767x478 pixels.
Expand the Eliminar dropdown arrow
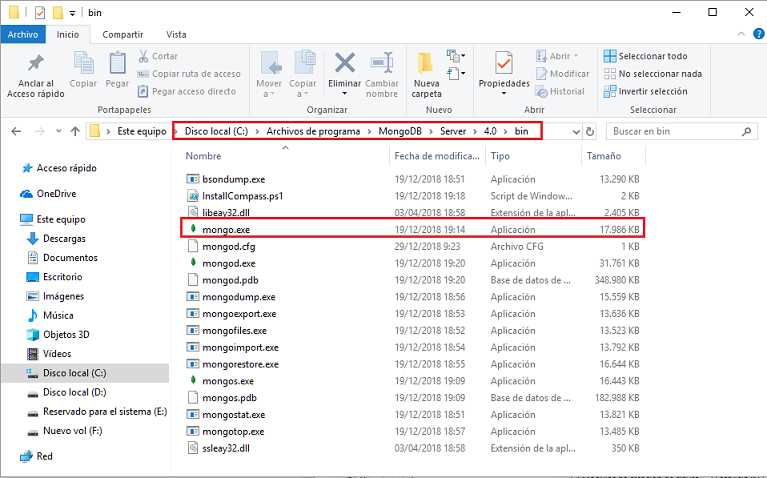click(x=344, y=93)
